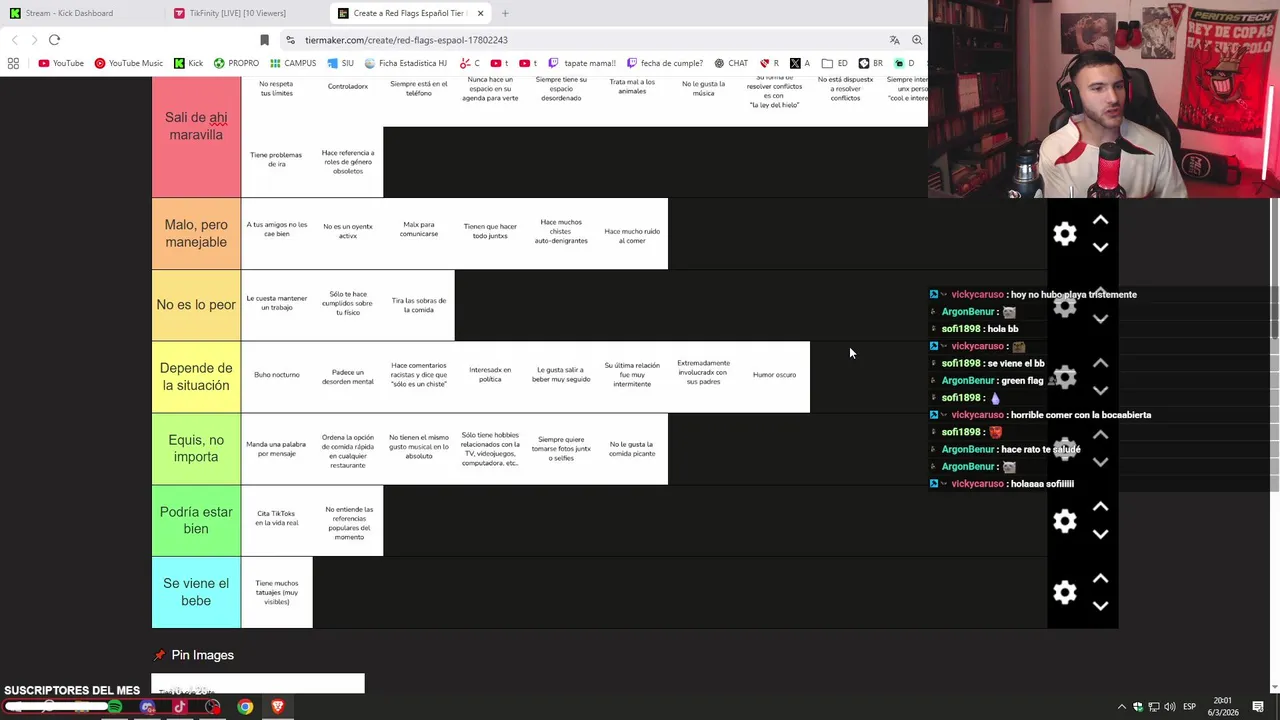
Task: Open the browser apps grid icon
Action: tap(13, 63)
